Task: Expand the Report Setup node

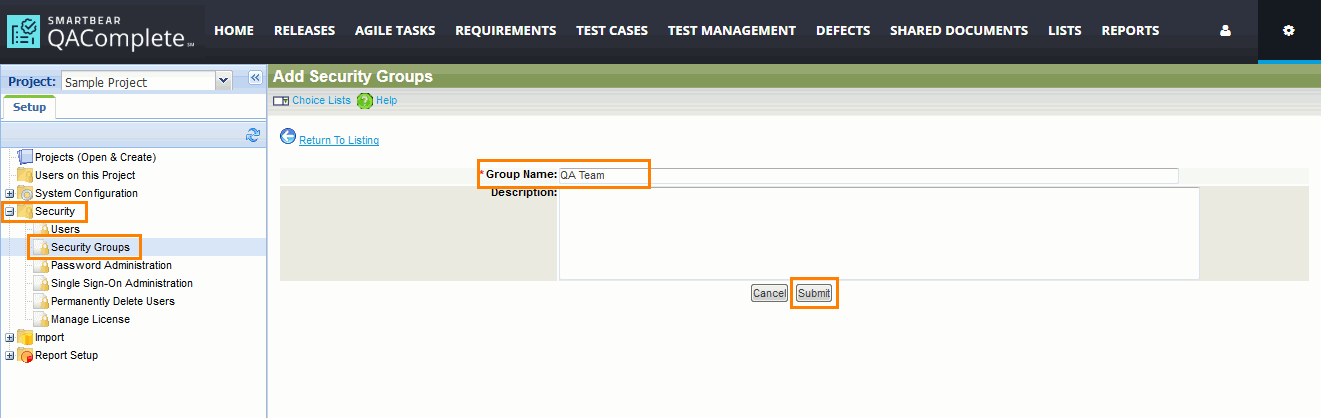Action: pyautogui.click(x=10, y=356)
